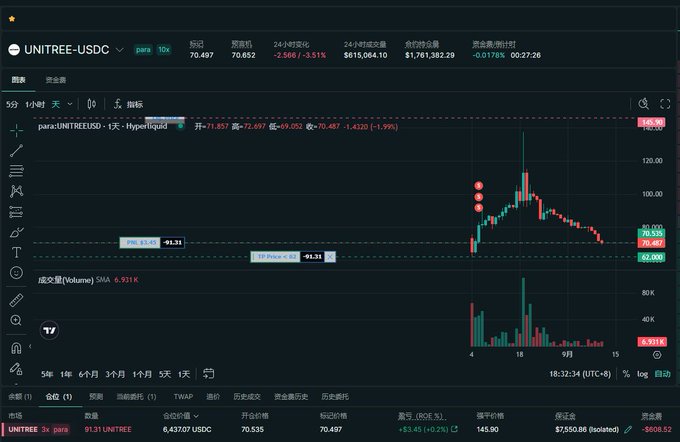Click the 145.90 liquidation price label on axis
Image resolution: width=680 pixels, height=442 pixels.
[651, 122]
